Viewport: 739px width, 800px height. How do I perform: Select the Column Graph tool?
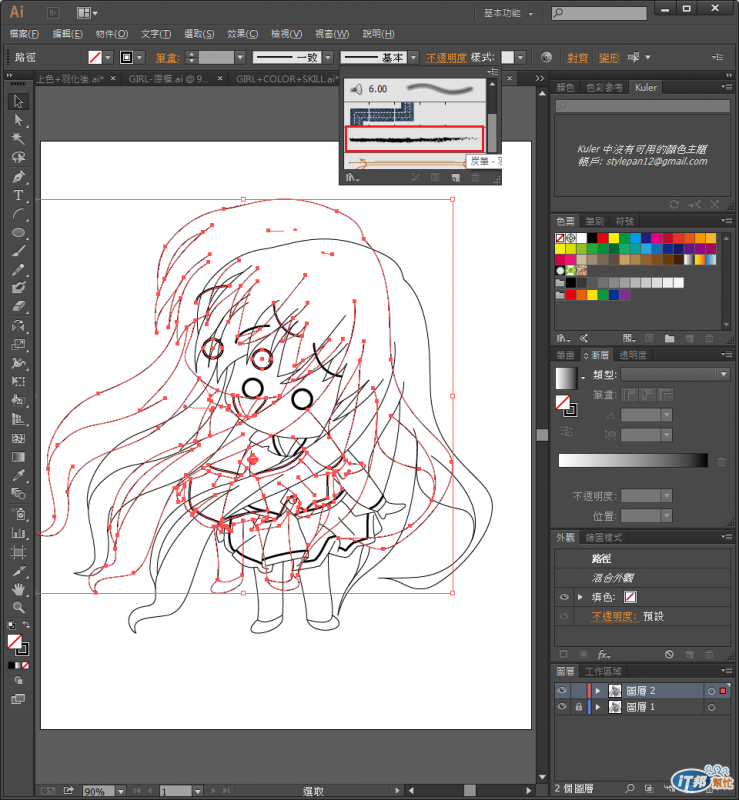pyautogui.click(x=18, y=533)
